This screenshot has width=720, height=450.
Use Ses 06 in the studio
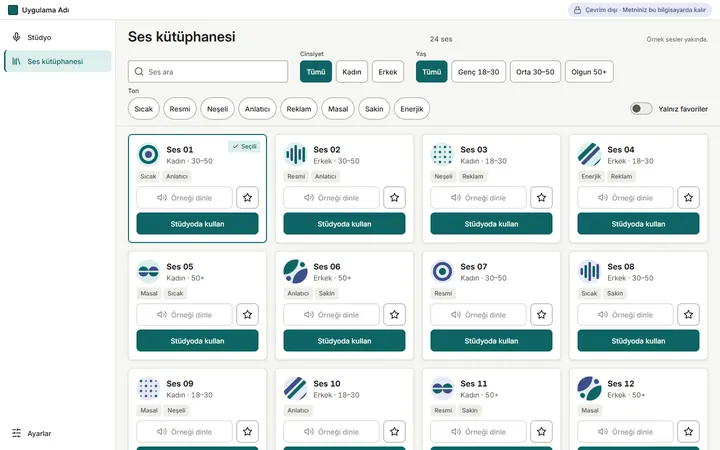click(344, 341)
